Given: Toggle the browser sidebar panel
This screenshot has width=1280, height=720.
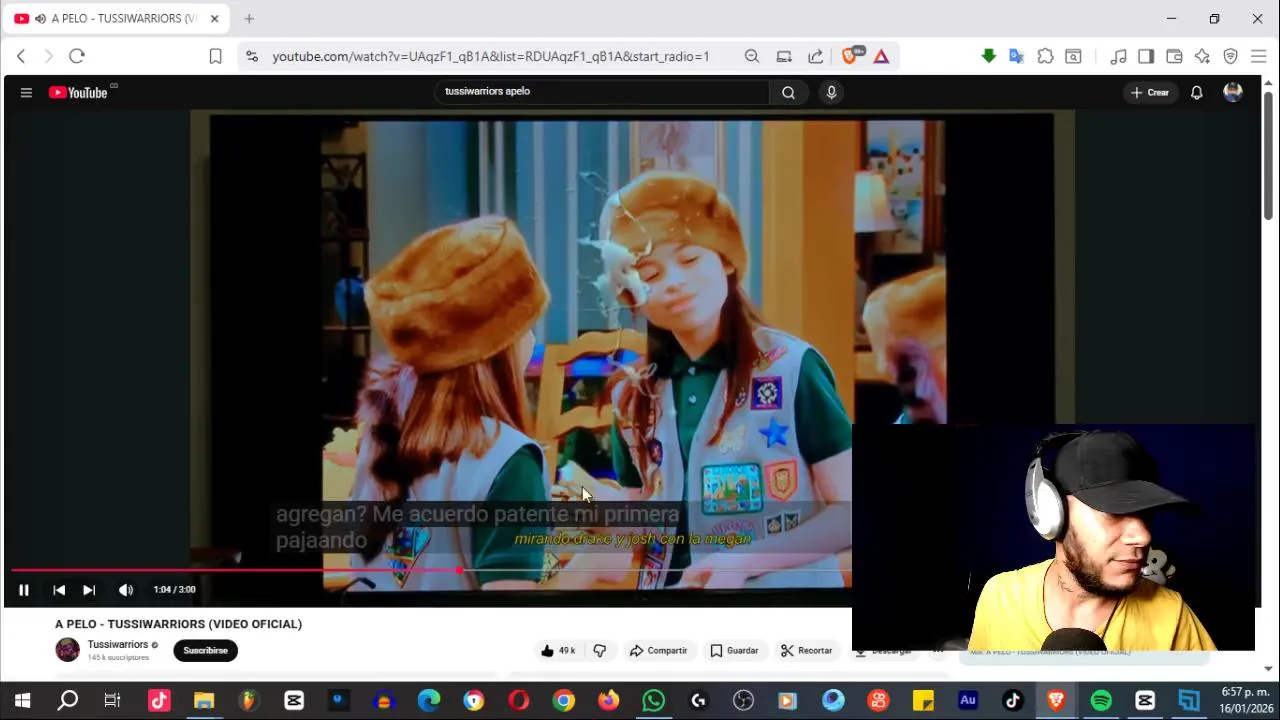Looking at the screenshot, I should [1146, 56].
